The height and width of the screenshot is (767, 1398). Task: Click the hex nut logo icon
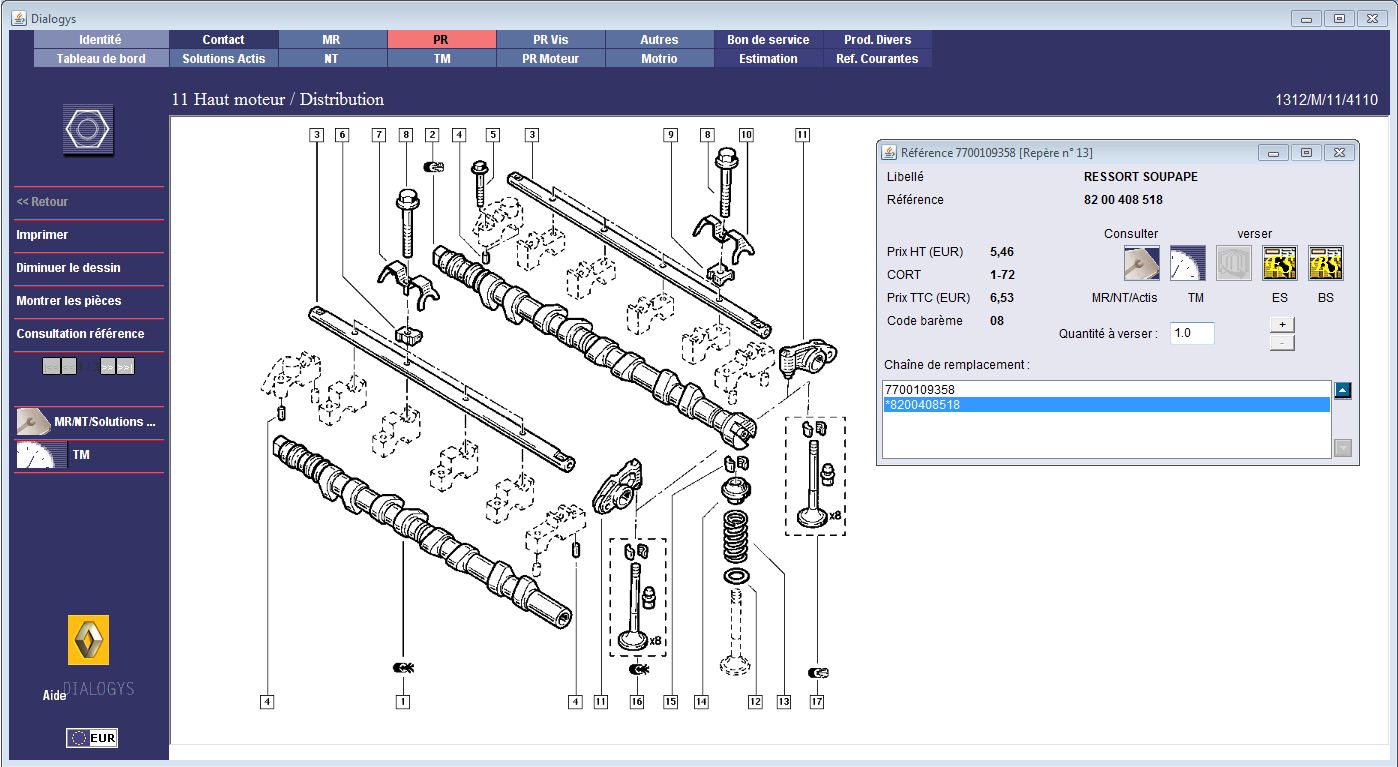click(x=89, y=130)
